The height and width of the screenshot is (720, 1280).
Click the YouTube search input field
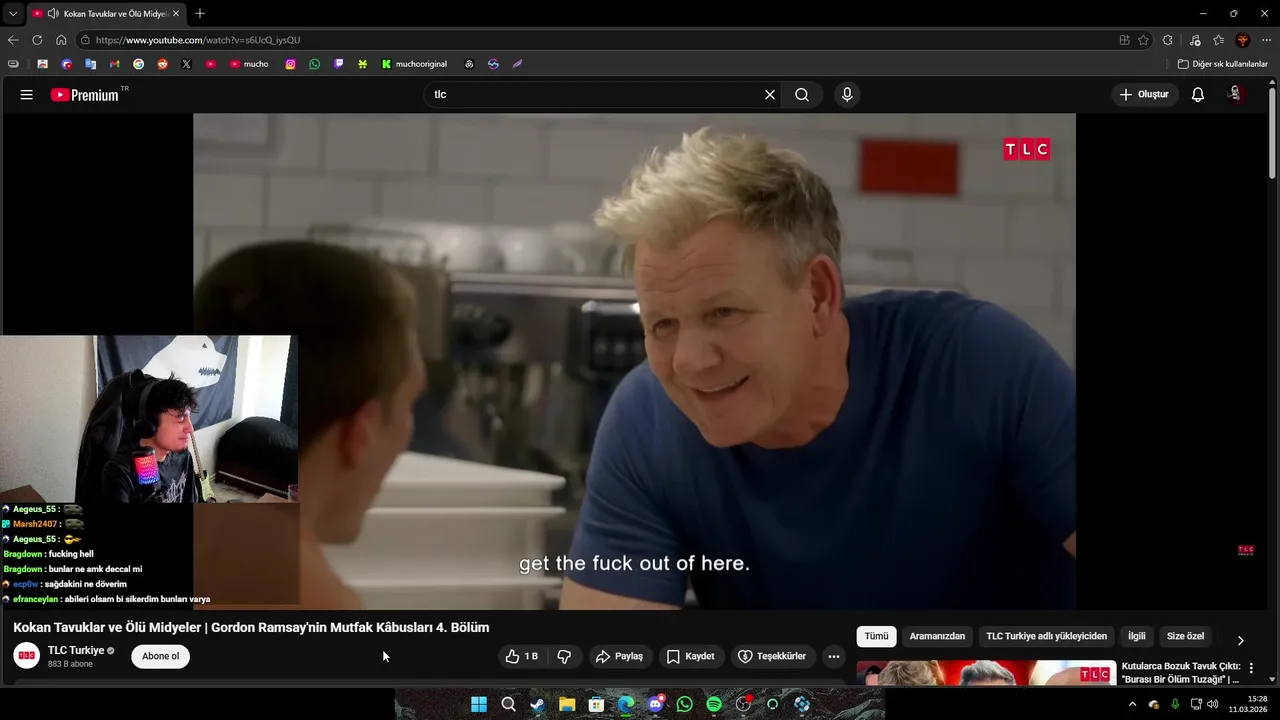(x=594, y=94)
